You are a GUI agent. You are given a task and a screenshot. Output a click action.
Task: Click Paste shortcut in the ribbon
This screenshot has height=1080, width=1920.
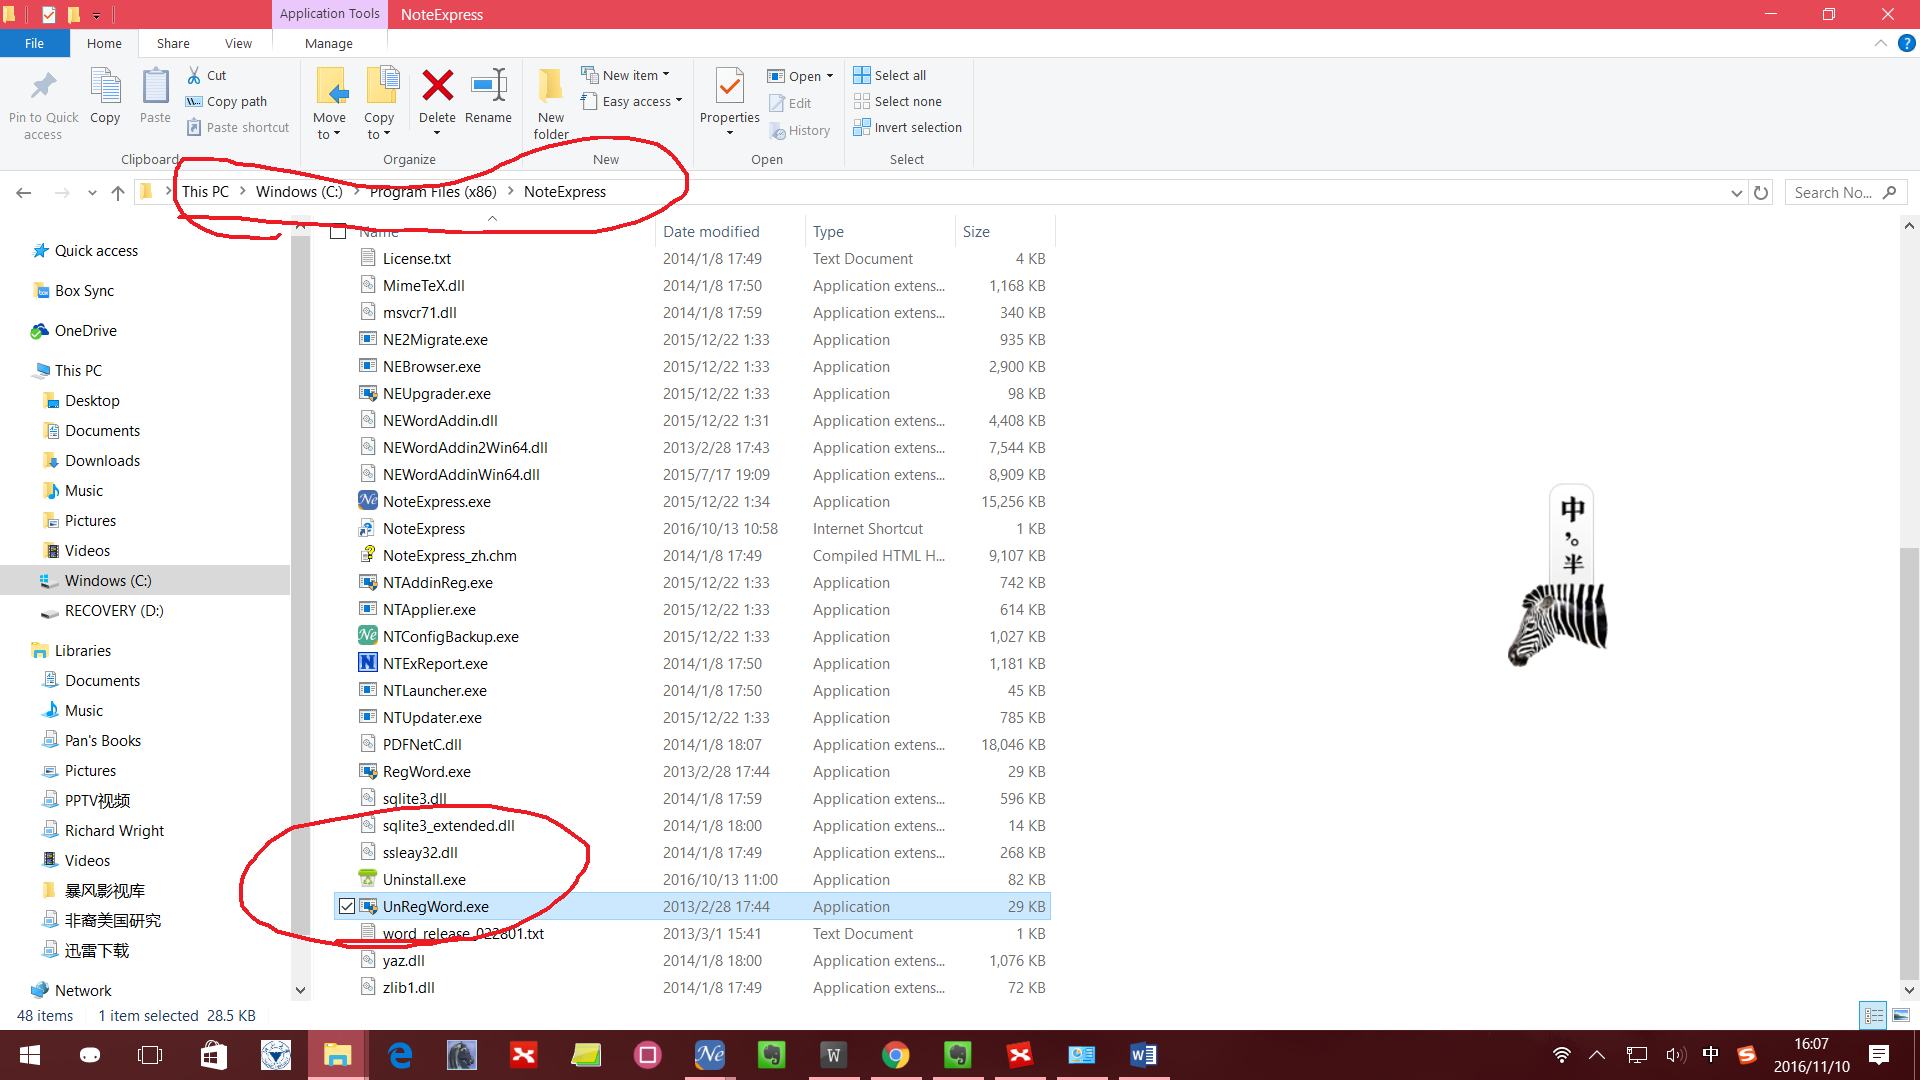click(x=238, y=127)
